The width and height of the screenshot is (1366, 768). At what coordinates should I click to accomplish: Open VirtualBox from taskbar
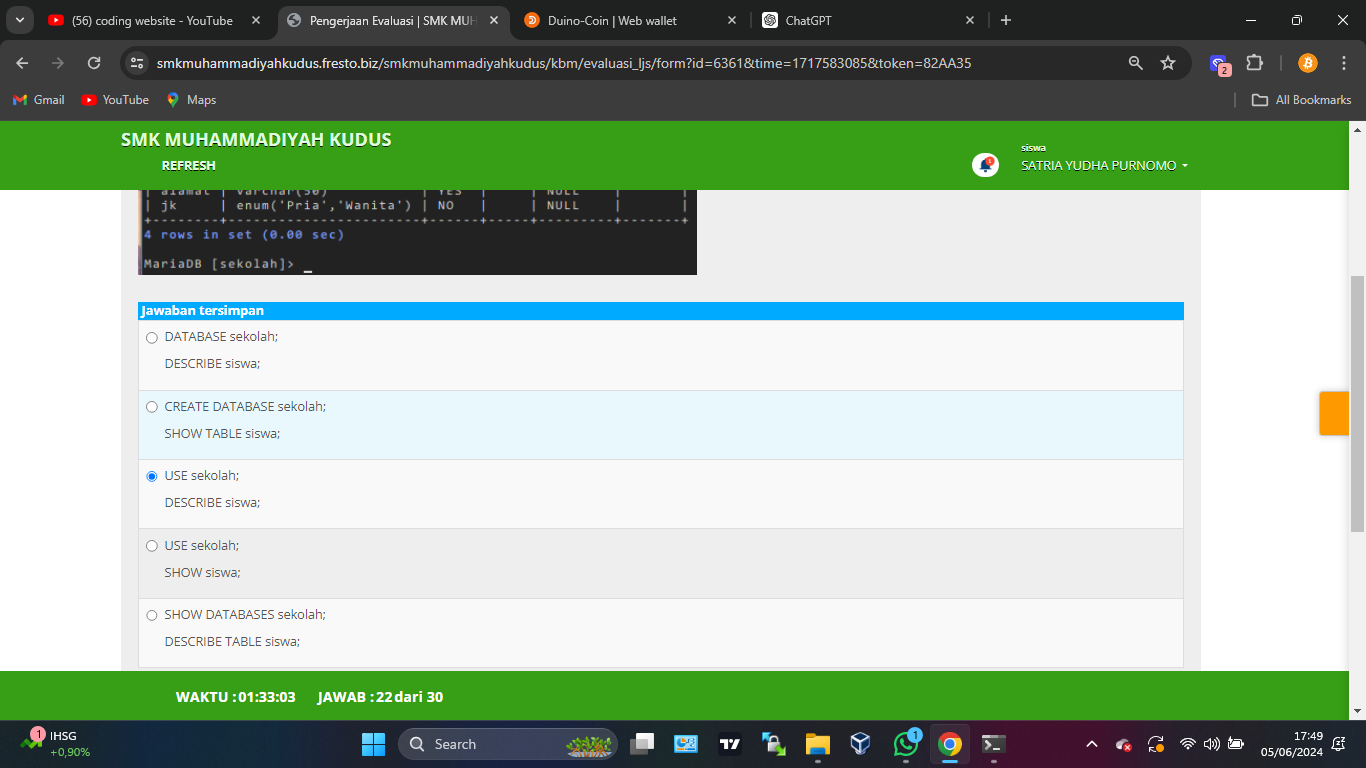coord(861,744)
